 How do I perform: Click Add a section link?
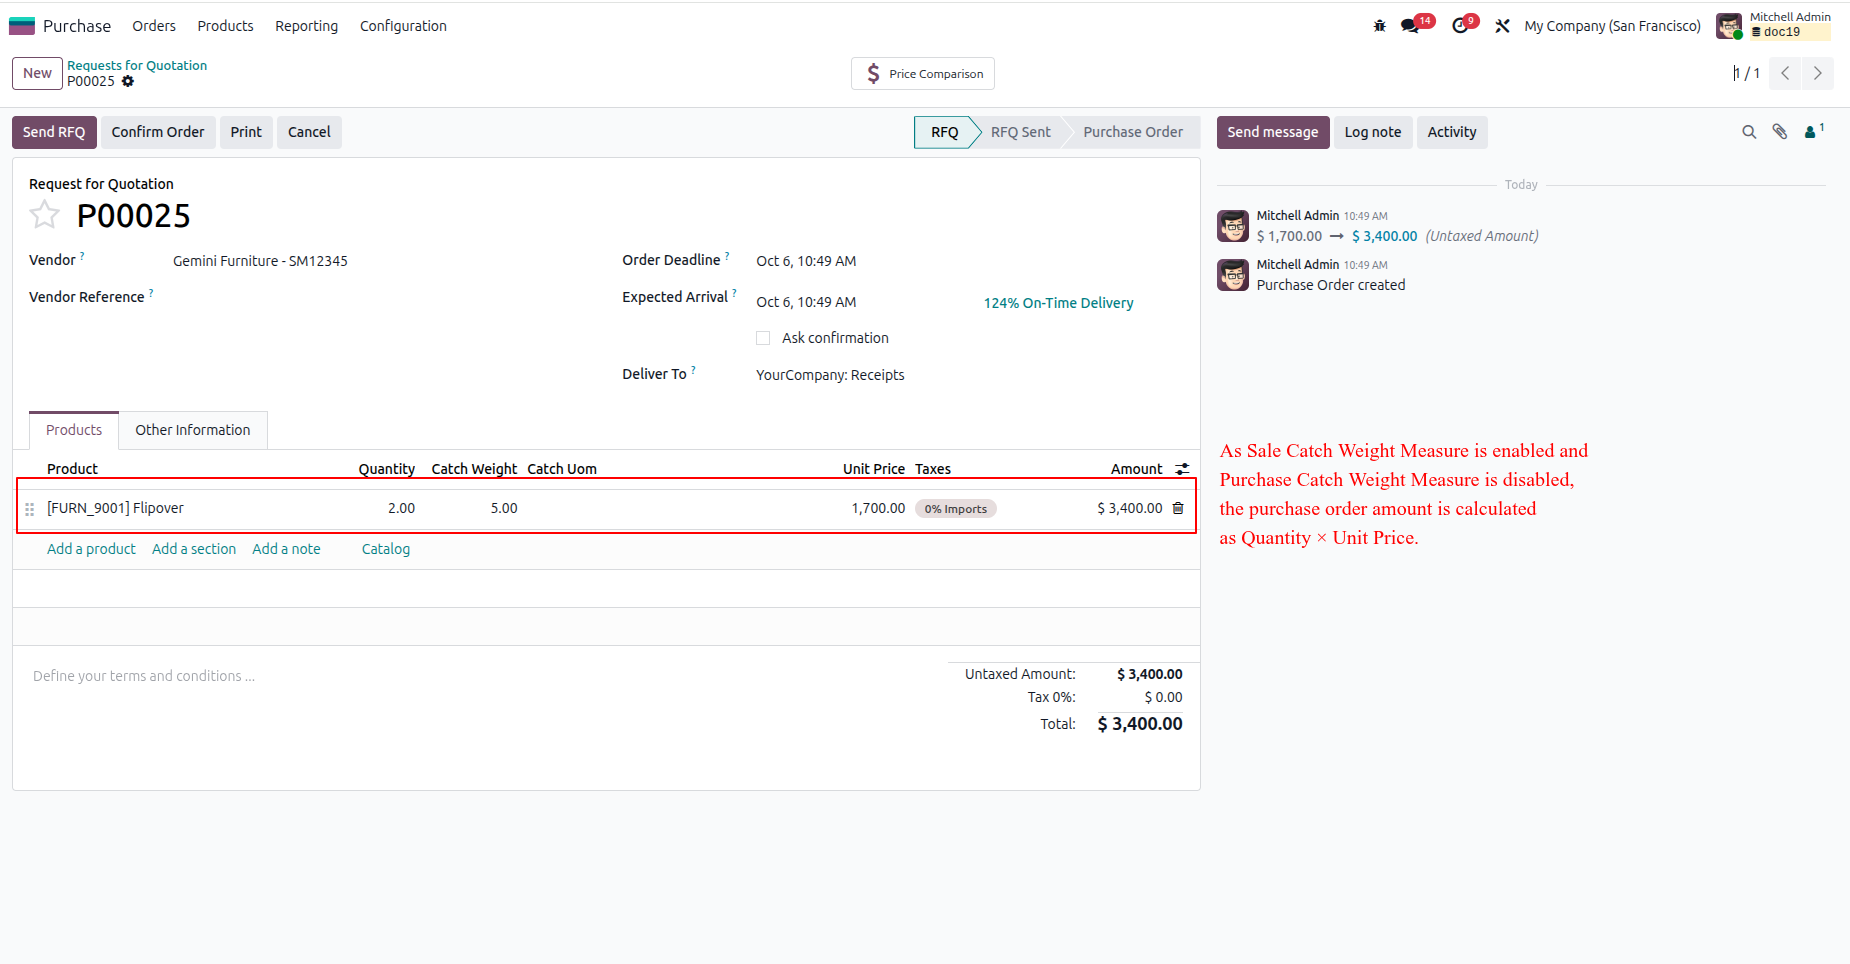coord(194,549)
